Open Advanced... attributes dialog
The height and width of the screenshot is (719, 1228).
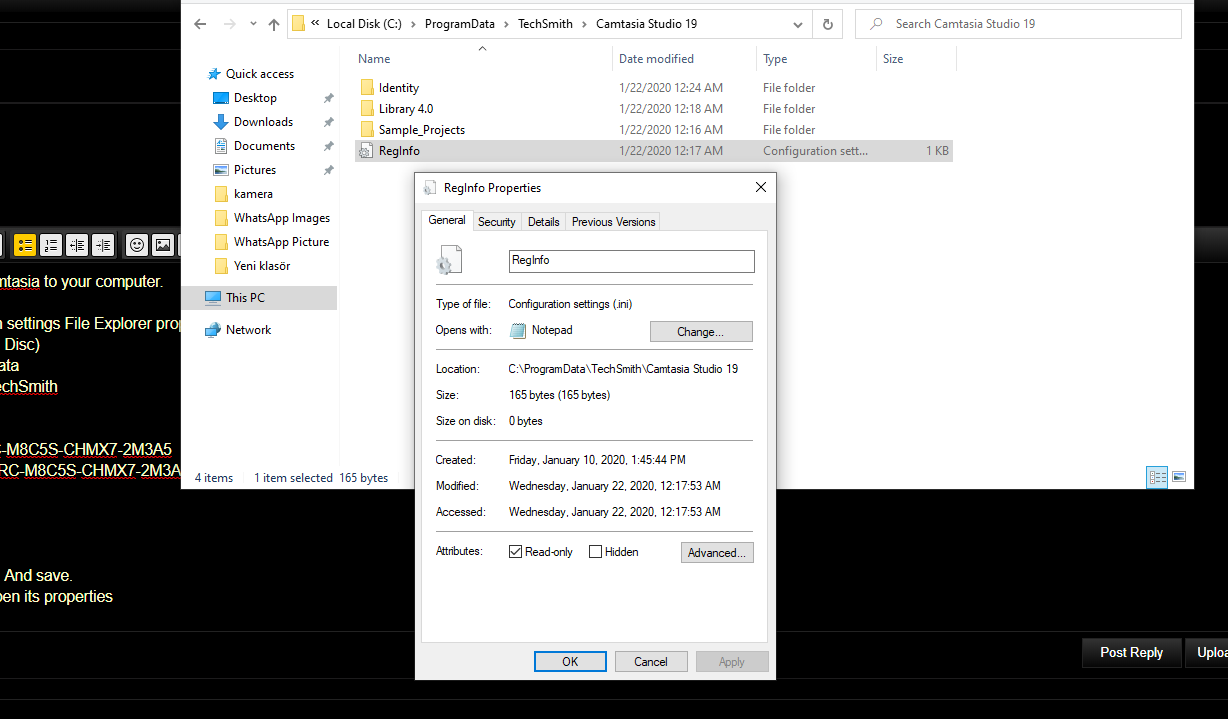tap(717, 553)
